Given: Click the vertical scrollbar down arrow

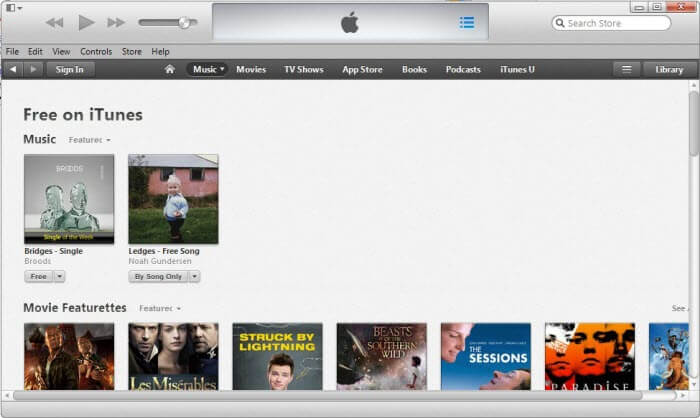Looking at the screenshot, I should tap(693, 385).
